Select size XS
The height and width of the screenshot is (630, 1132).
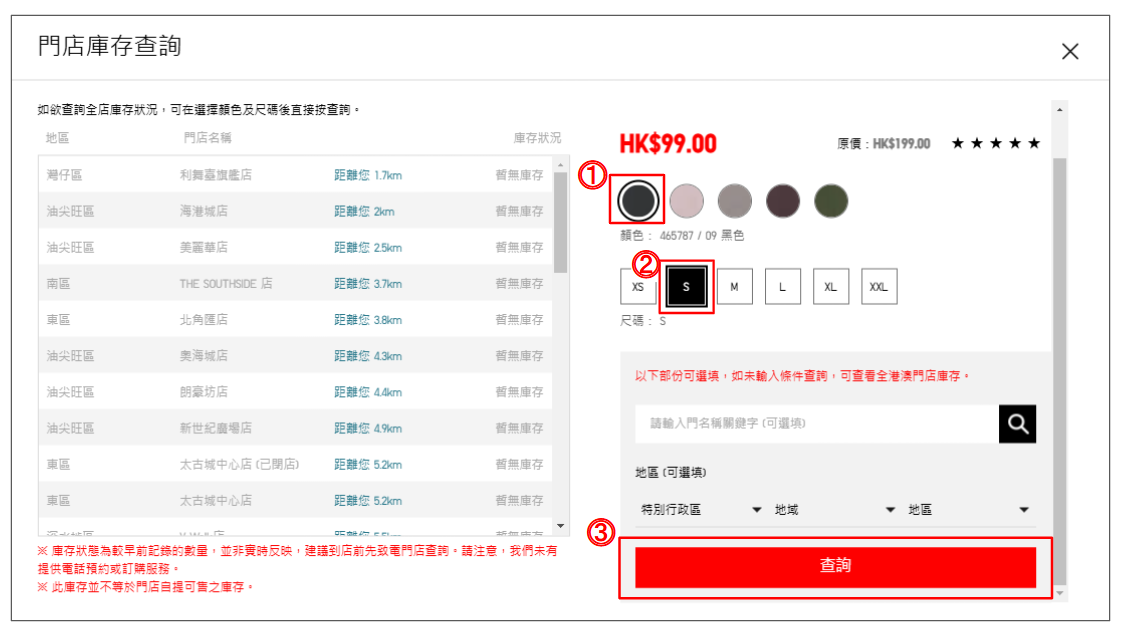pyautogui.click(x=638, y=287)
